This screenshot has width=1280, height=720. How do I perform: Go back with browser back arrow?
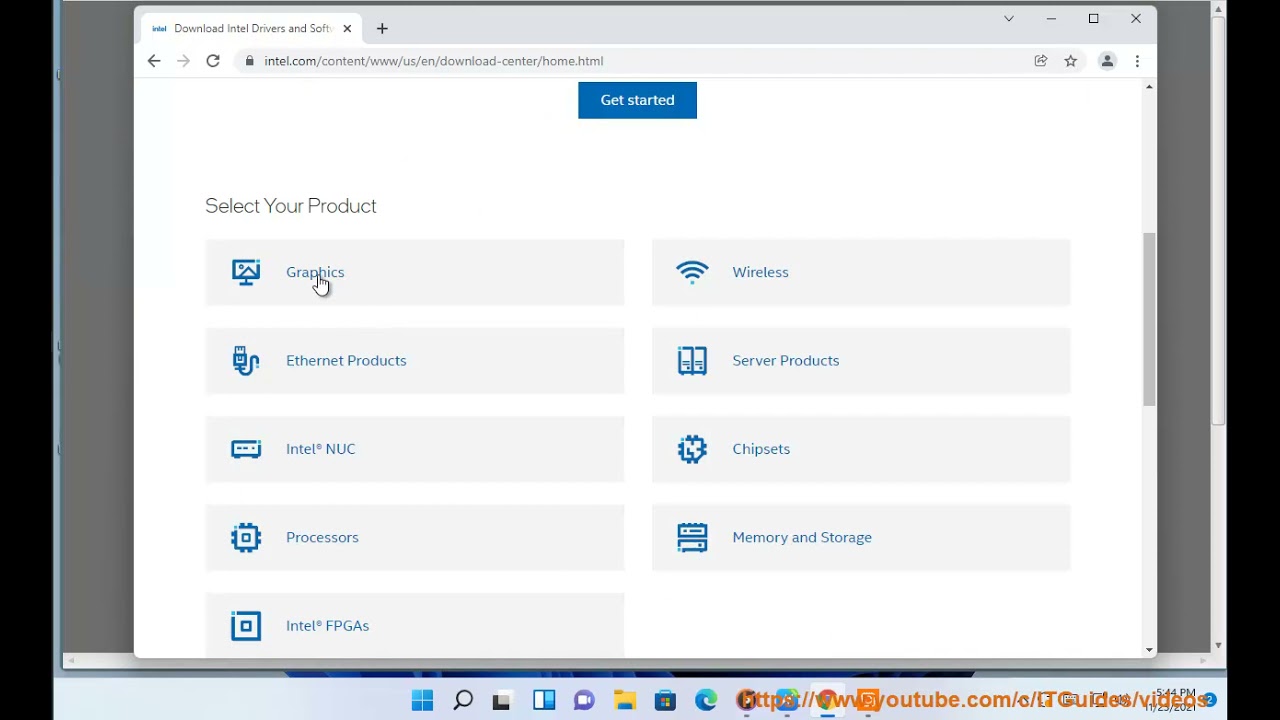pos(154,61)
